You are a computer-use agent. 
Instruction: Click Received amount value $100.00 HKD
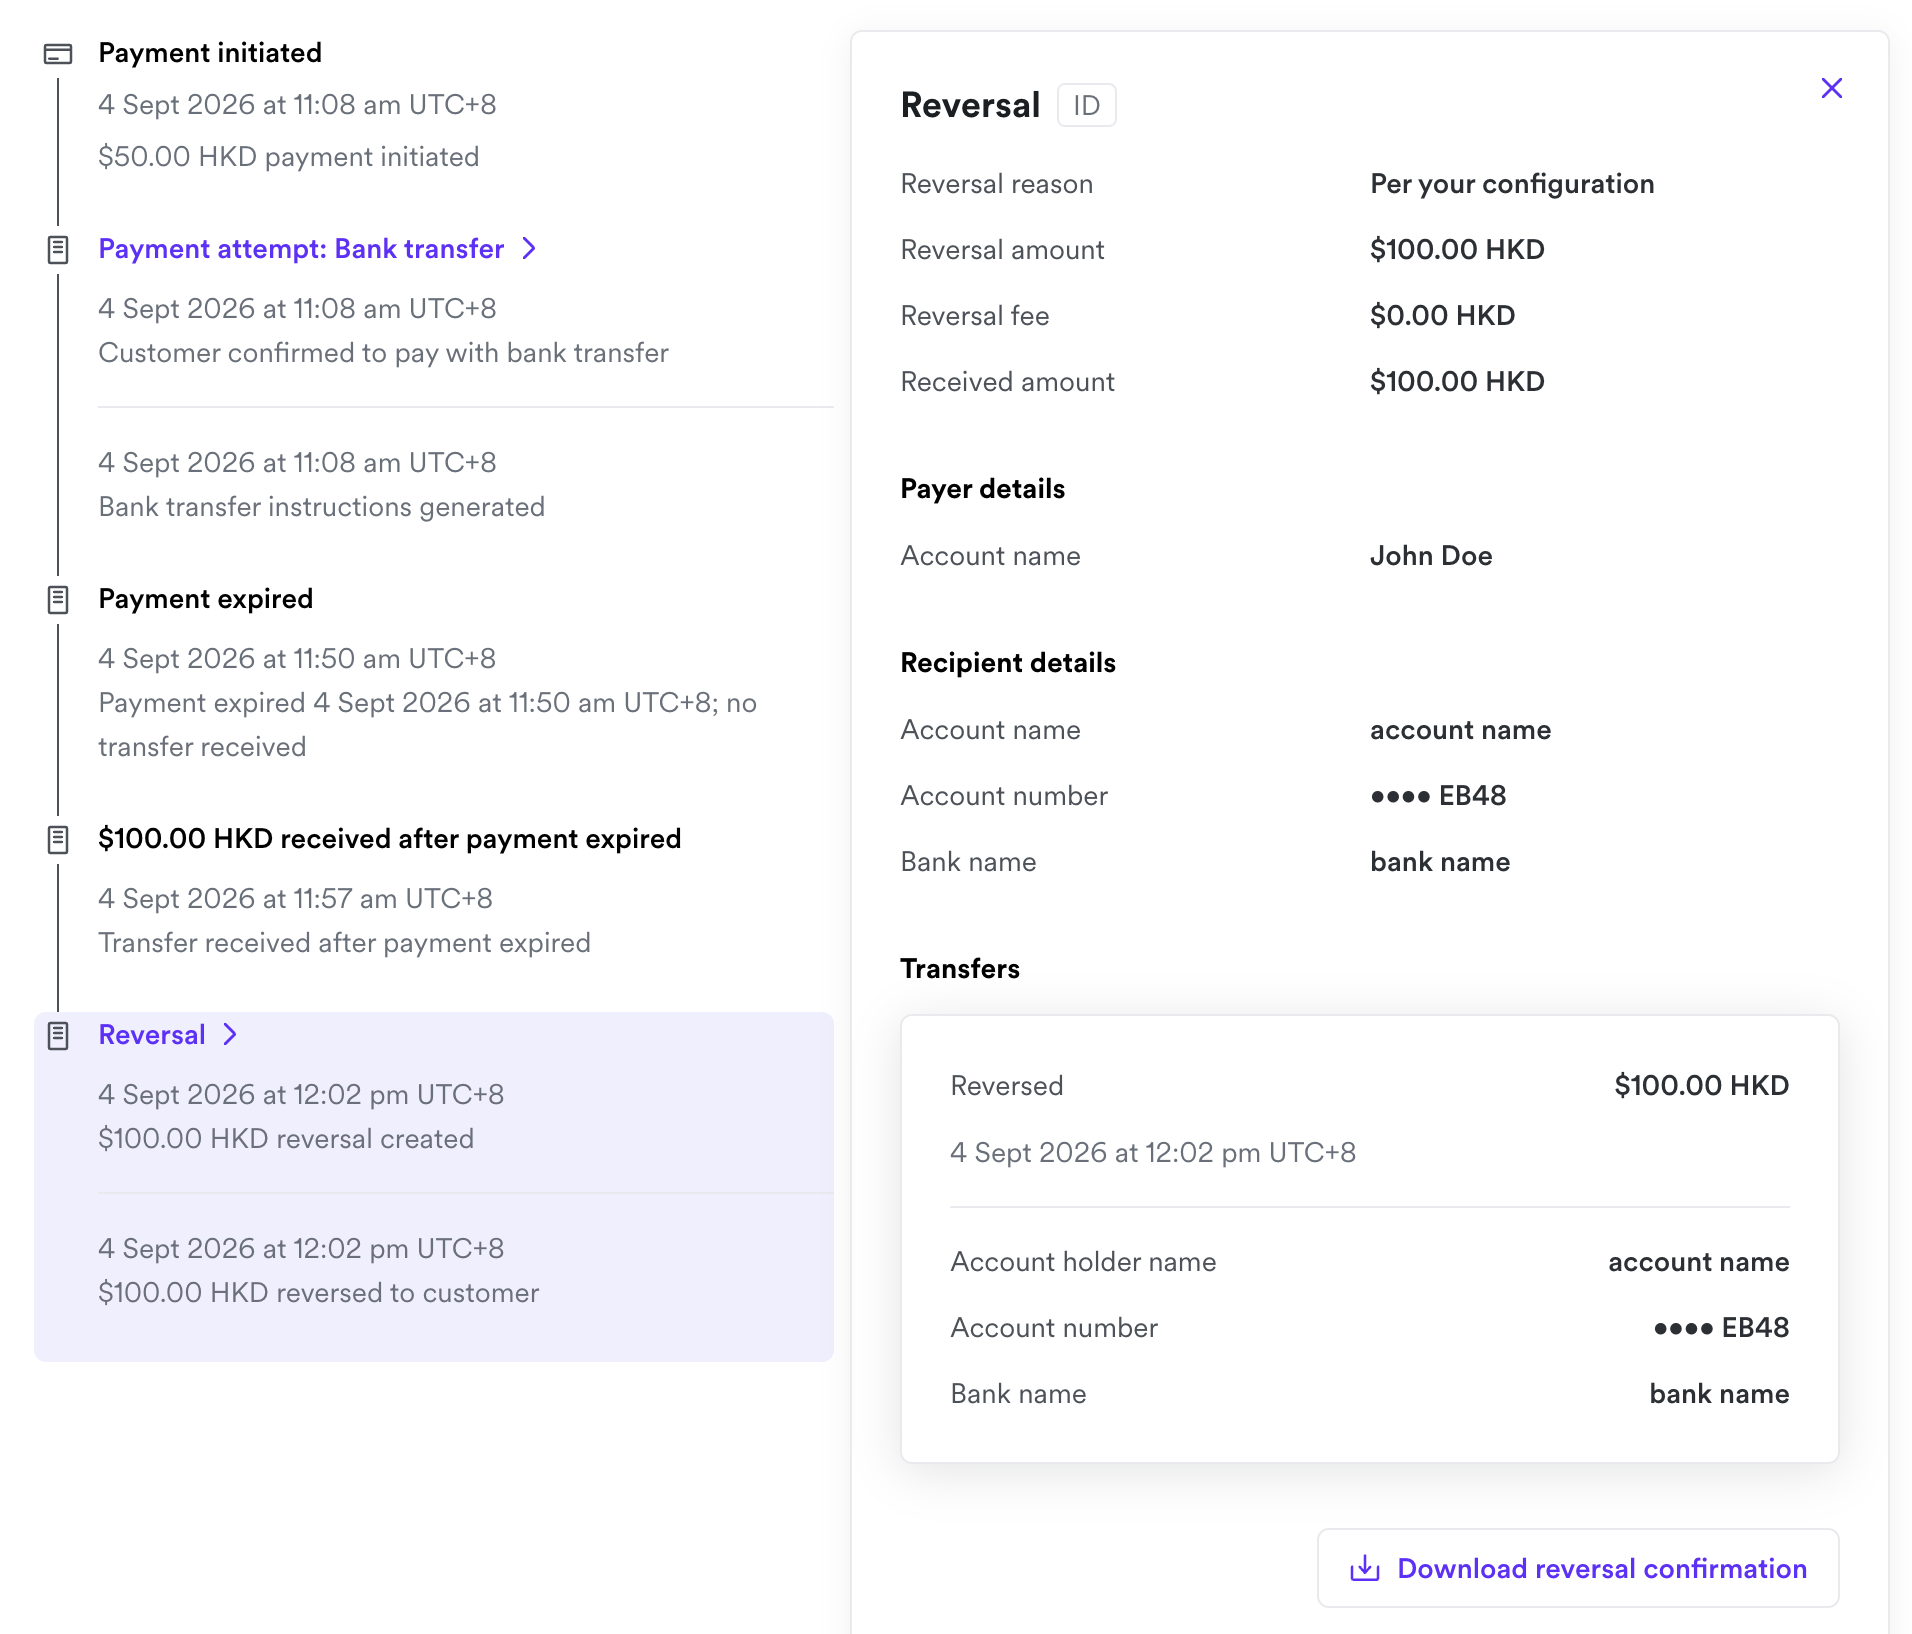pyautogui.click(x=1457, y=382)
